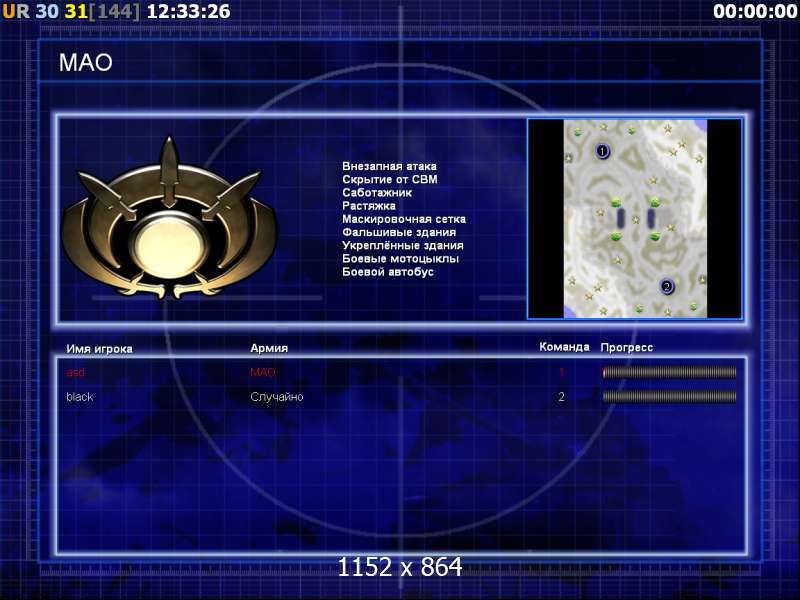Image resolution: width=800 pixels, height=600 pixels.
Task: Click the loading progress bar for black
Action: click(x=669, y=397)
